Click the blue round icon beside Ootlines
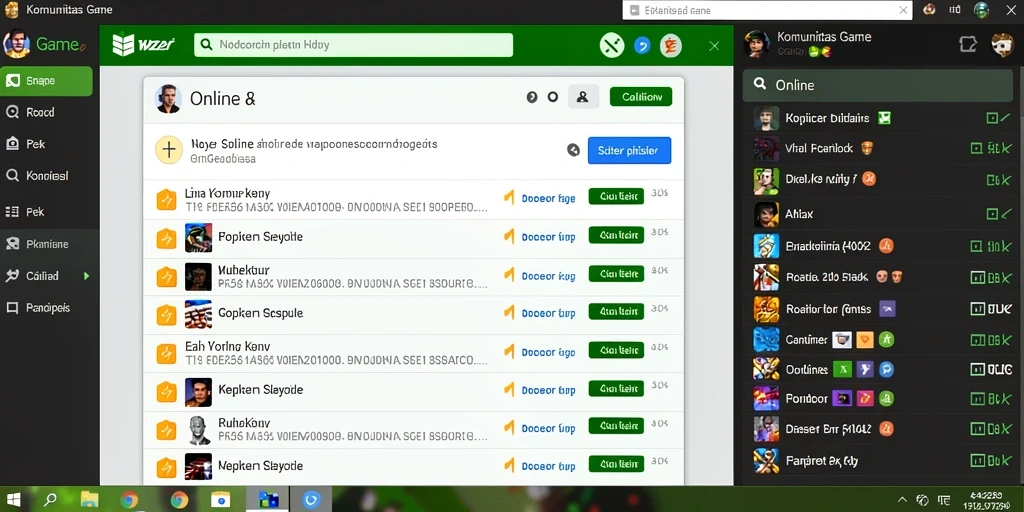Image resolution: width=1024 pixels, height=512 pixels. click(887, 370)
